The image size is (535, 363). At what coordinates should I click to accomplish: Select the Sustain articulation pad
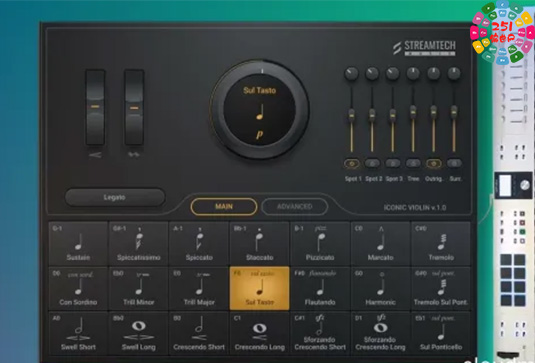(78, 244)
